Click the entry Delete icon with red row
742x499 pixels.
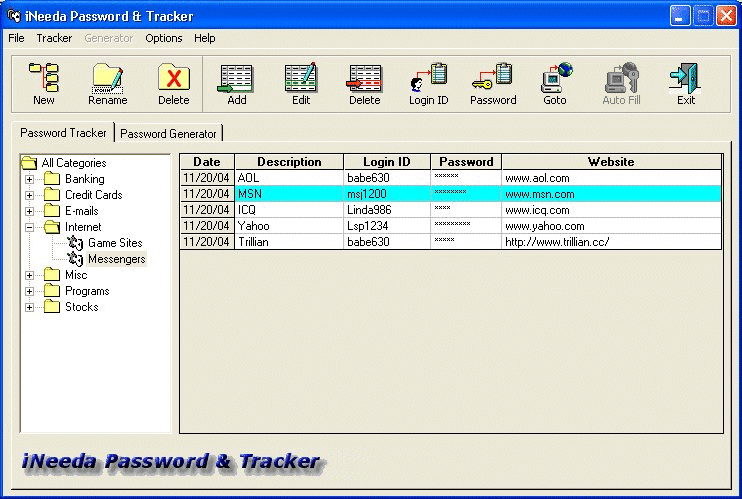[364, 78]
